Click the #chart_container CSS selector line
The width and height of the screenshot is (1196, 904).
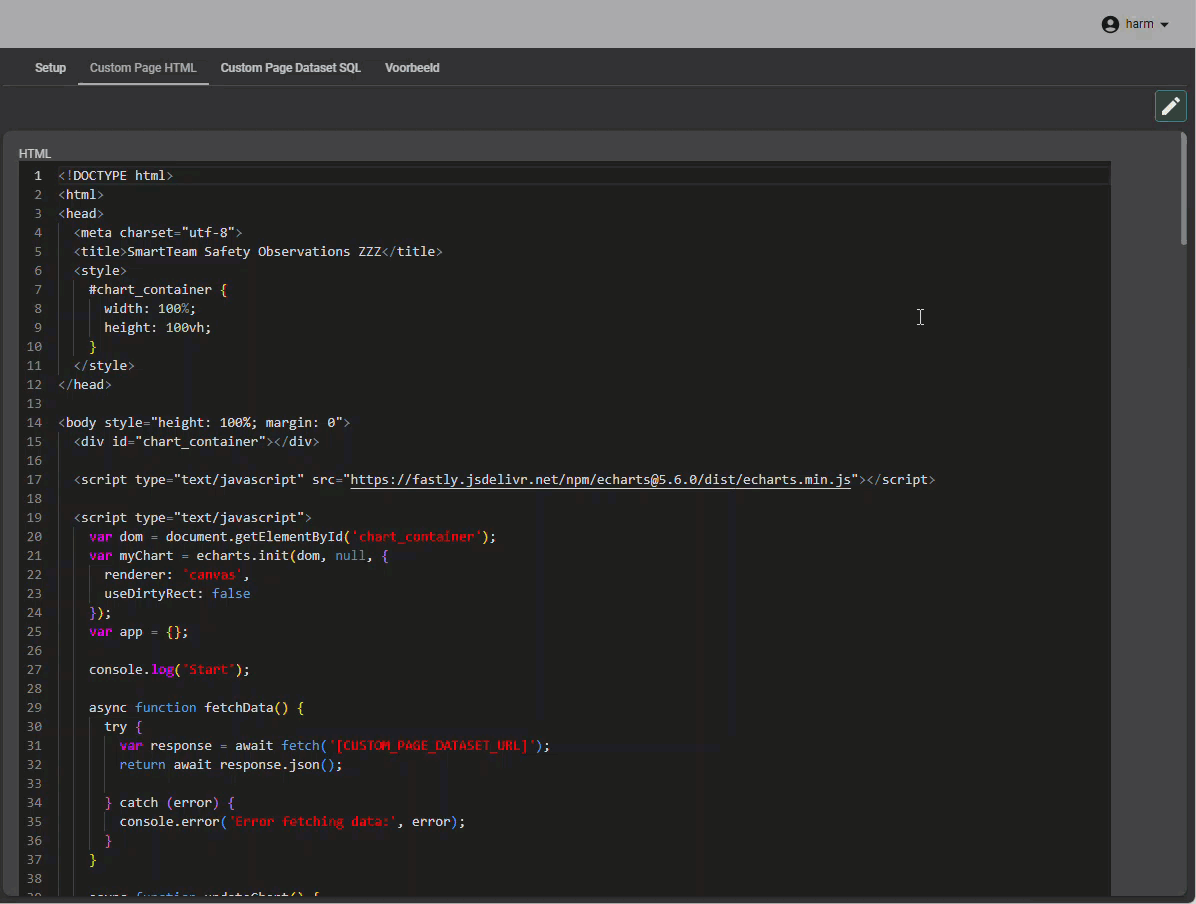[x=158, y=290]
